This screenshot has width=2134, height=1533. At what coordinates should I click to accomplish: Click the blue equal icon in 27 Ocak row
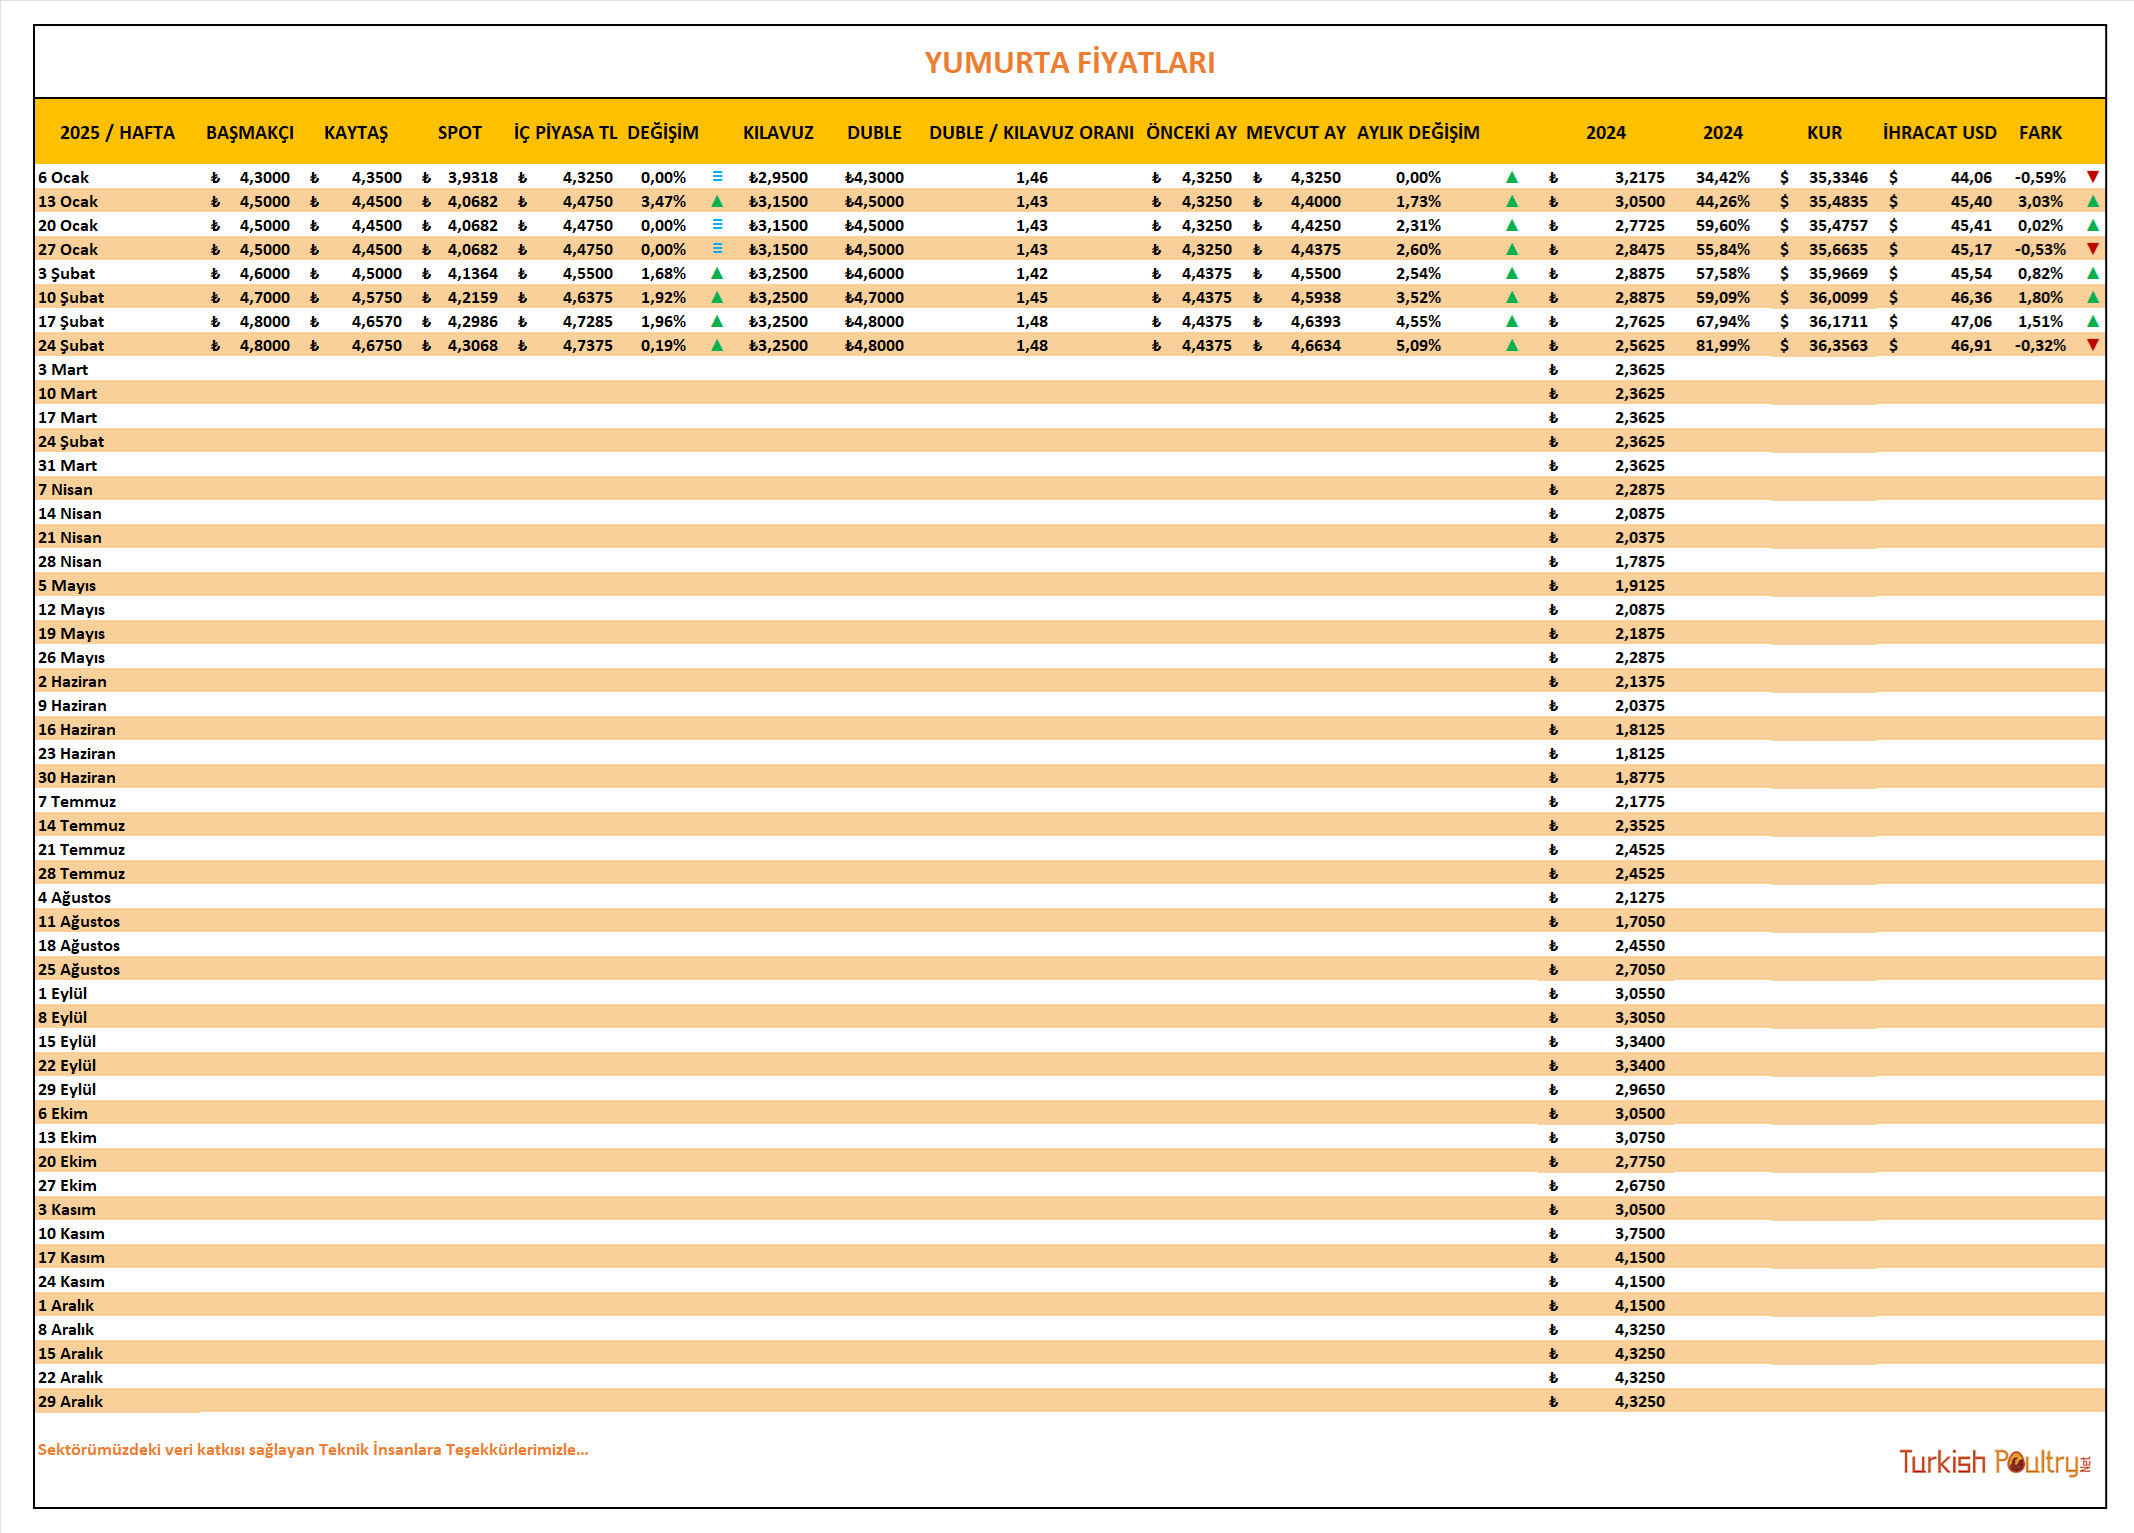(x=717, y=248)
